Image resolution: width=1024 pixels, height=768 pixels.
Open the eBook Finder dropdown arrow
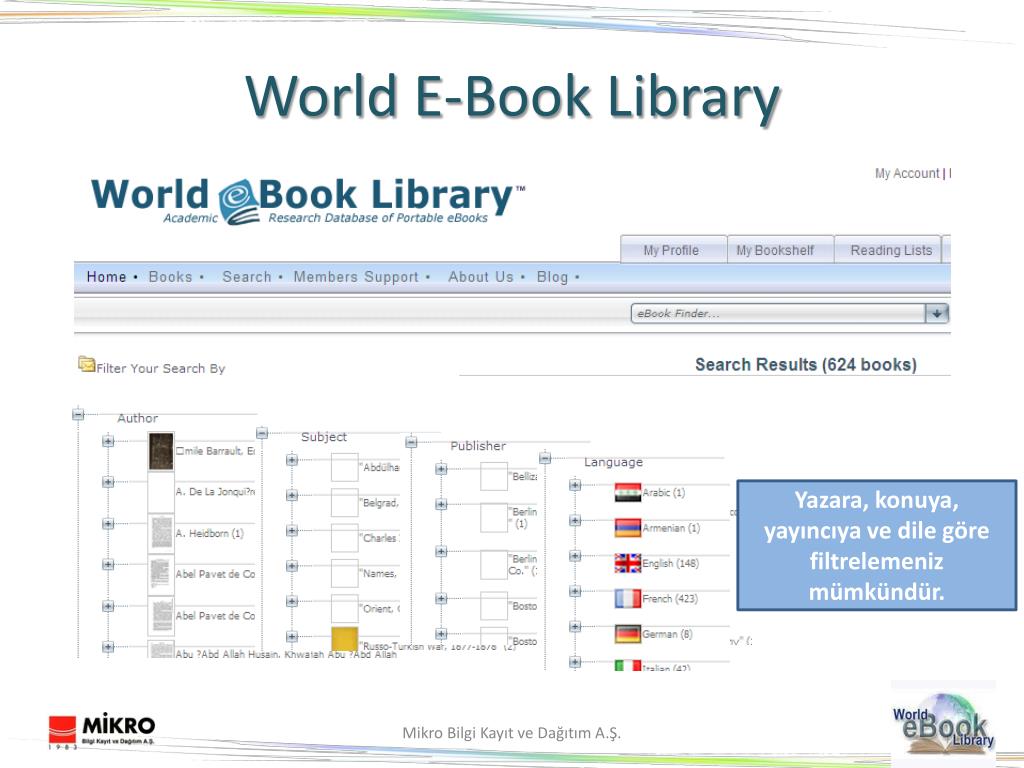point(936,313)
